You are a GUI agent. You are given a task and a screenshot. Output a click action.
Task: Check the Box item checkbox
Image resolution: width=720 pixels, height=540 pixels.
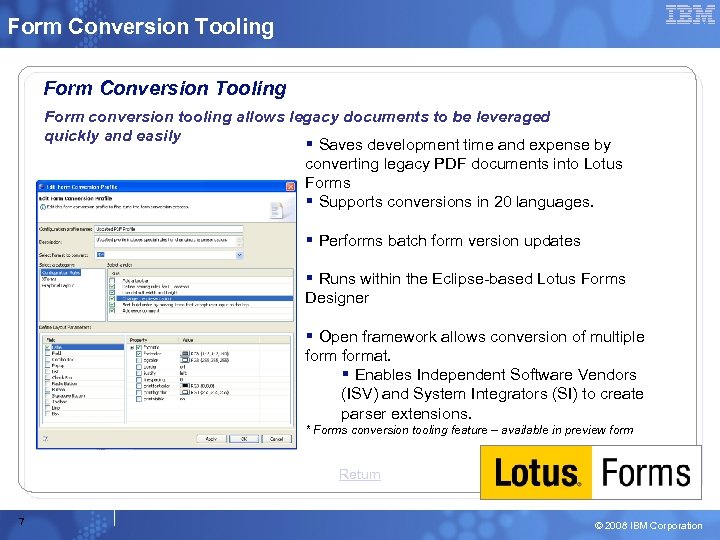pyautogui.click(x=47, y=414)
